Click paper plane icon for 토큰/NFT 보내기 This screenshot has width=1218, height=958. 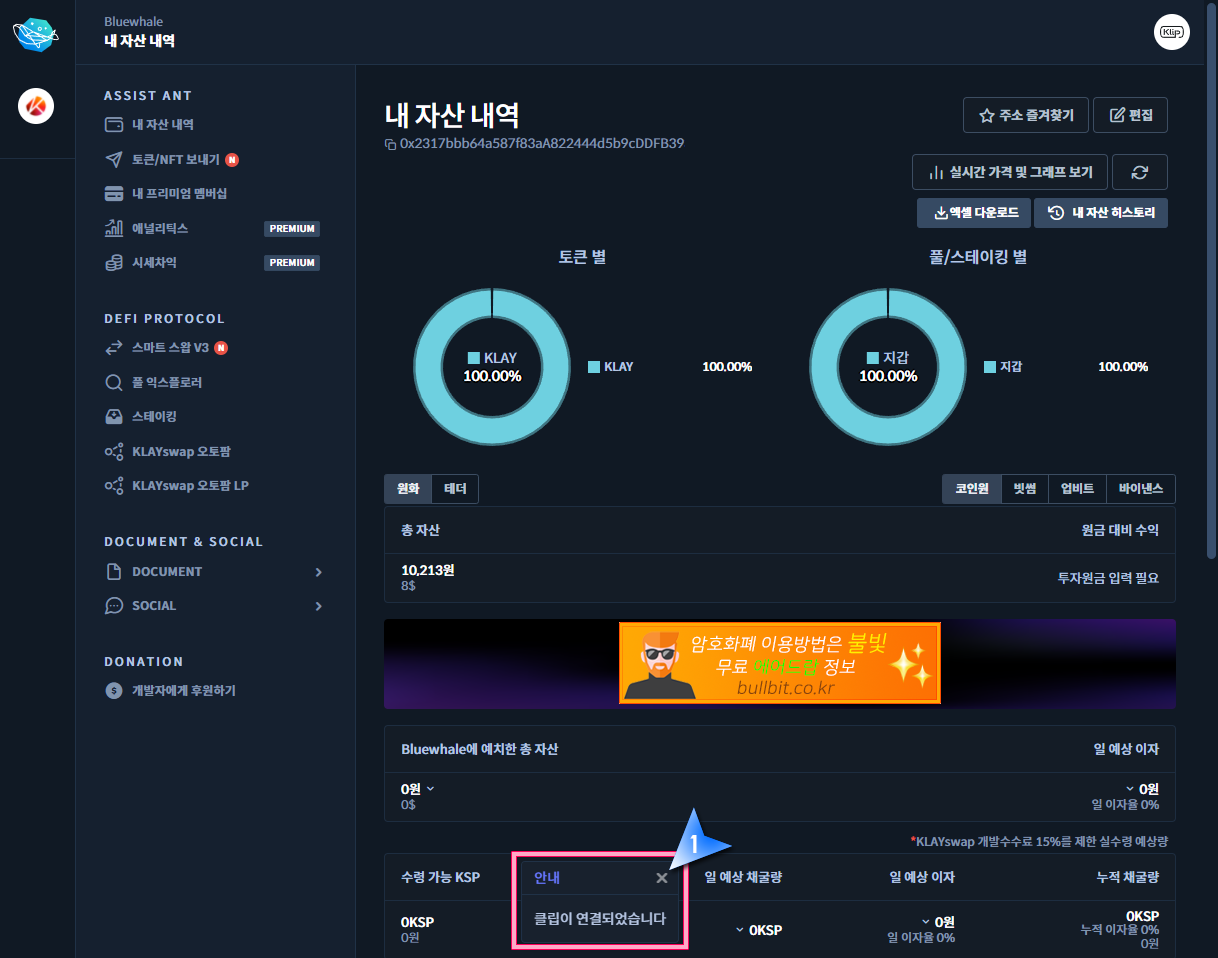(114, 160)
